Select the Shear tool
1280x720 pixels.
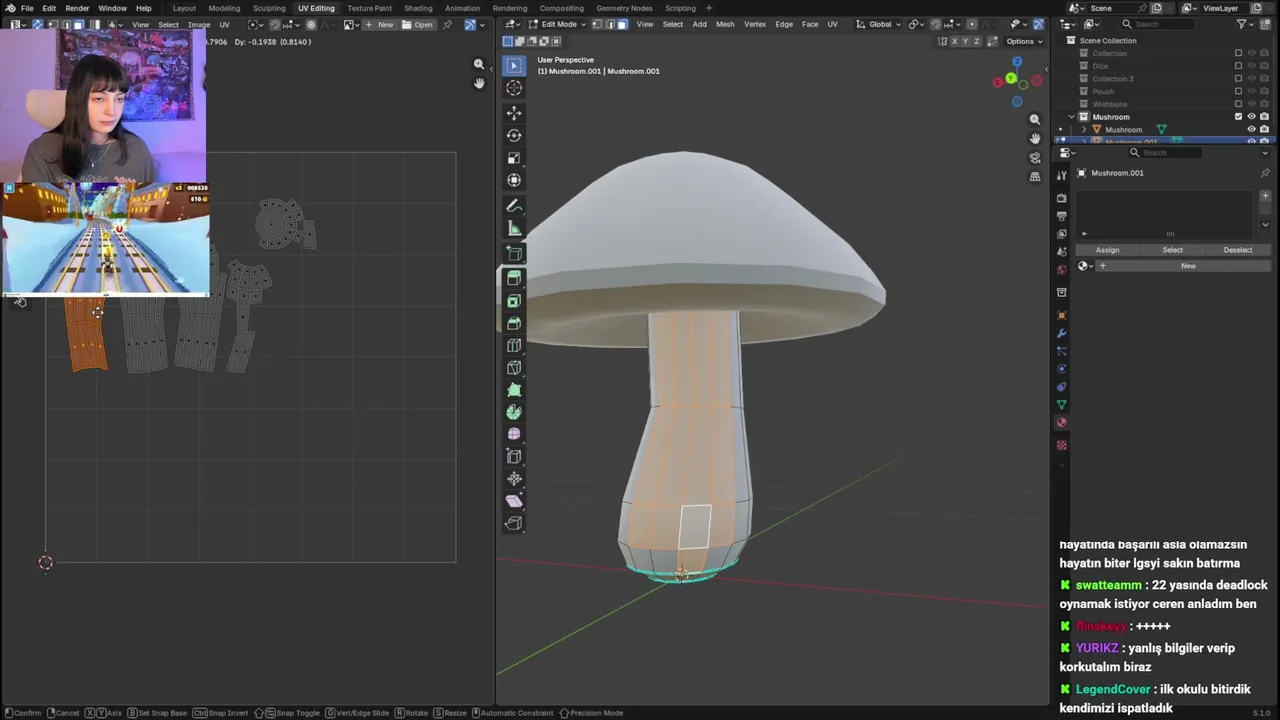(514, 501)
